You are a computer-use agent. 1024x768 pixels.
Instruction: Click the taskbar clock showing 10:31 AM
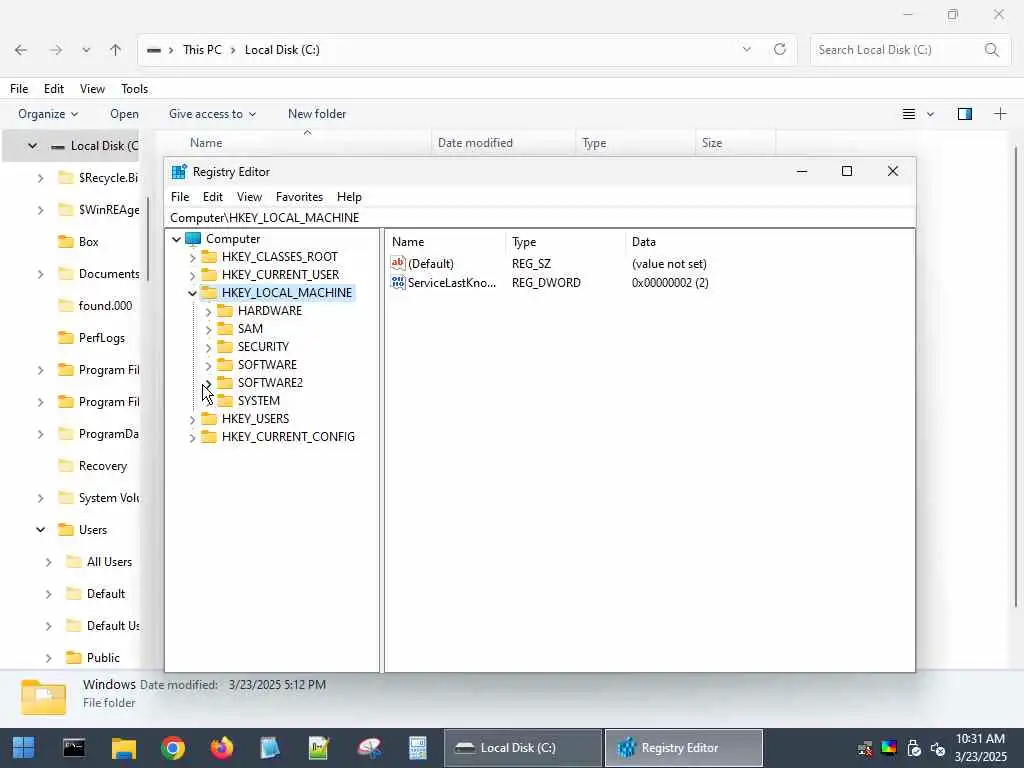point(980,739)
